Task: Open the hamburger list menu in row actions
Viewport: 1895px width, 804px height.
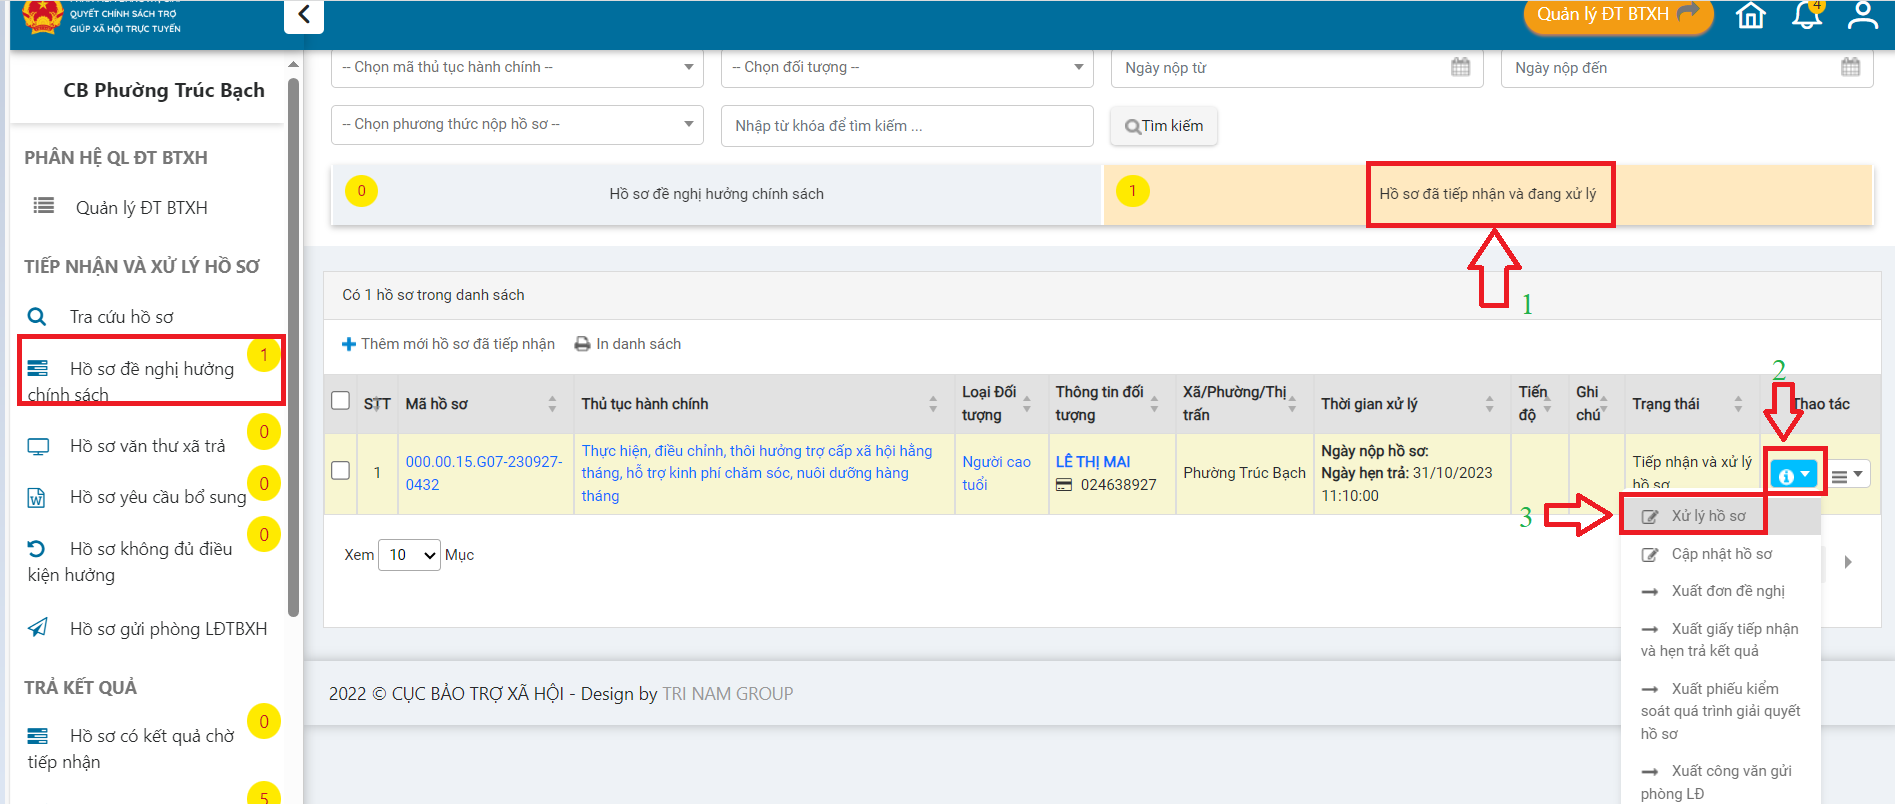Action: tap(1847, 476)
